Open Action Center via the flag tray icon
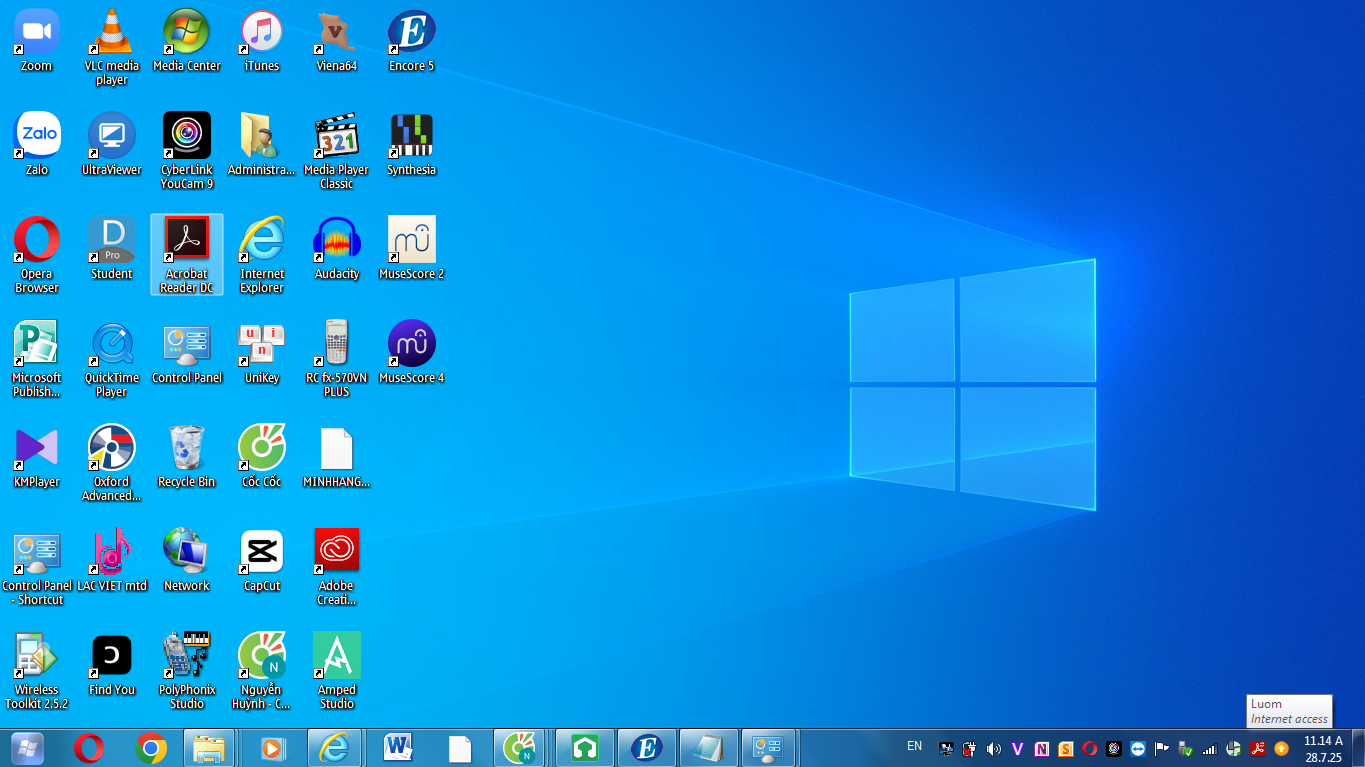 pos(1161,748)
